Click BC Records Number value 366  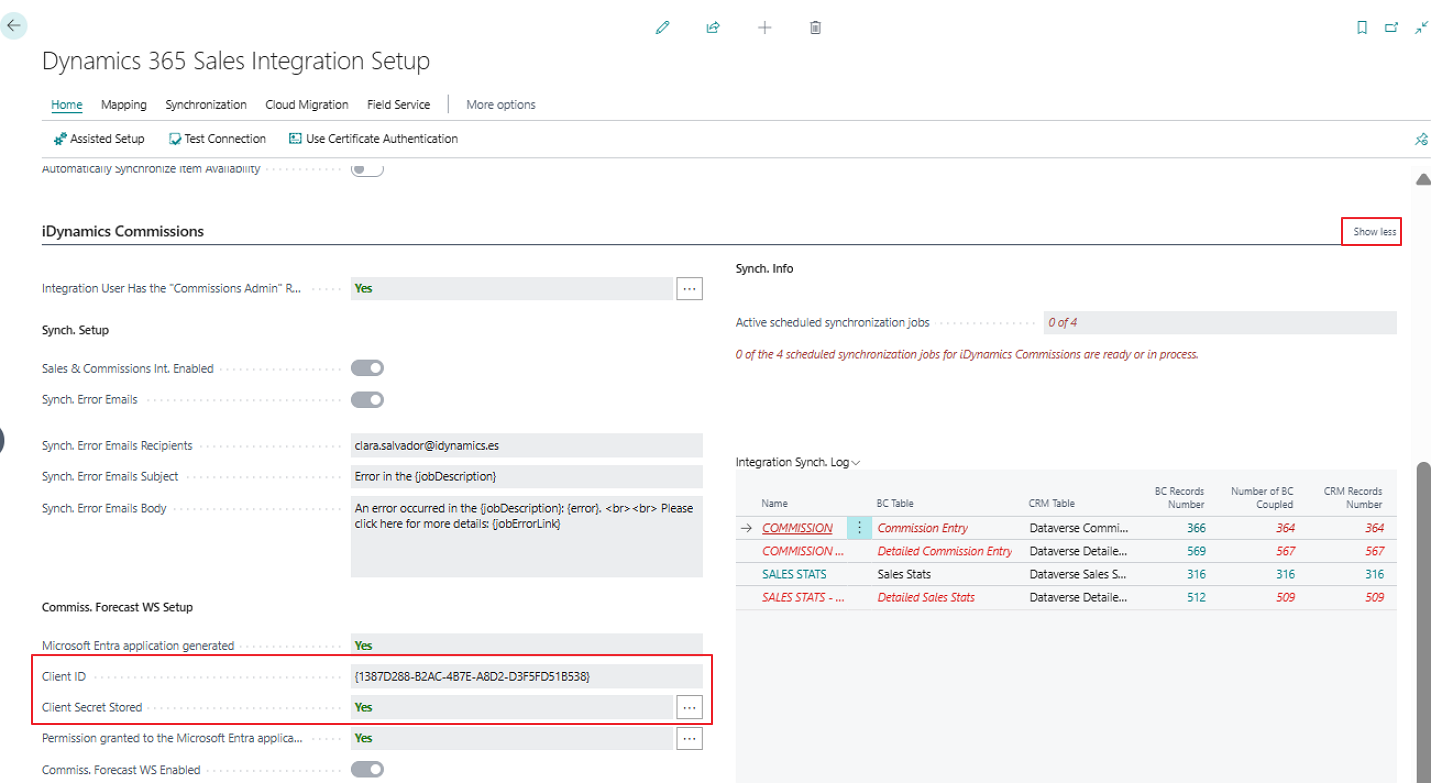click(x=1196, y=528)
